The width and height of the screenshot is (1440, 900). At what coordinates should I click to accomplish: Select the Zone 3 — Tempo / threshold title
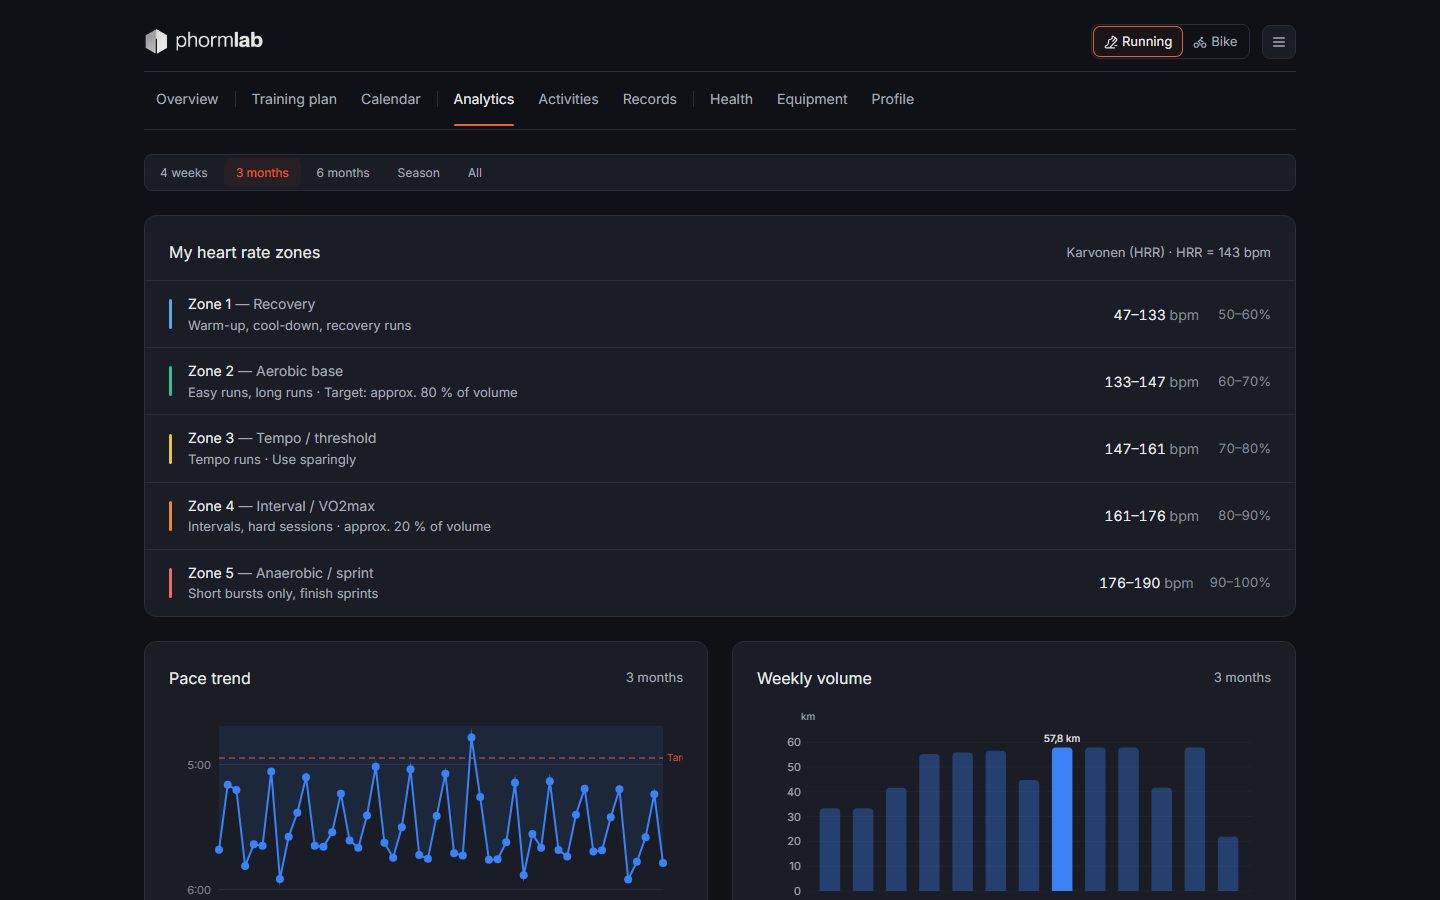click(x=282, y=438)
